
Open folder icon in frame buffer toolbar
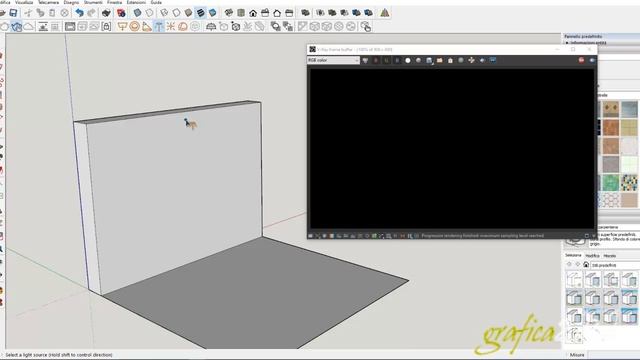point(440,60)
